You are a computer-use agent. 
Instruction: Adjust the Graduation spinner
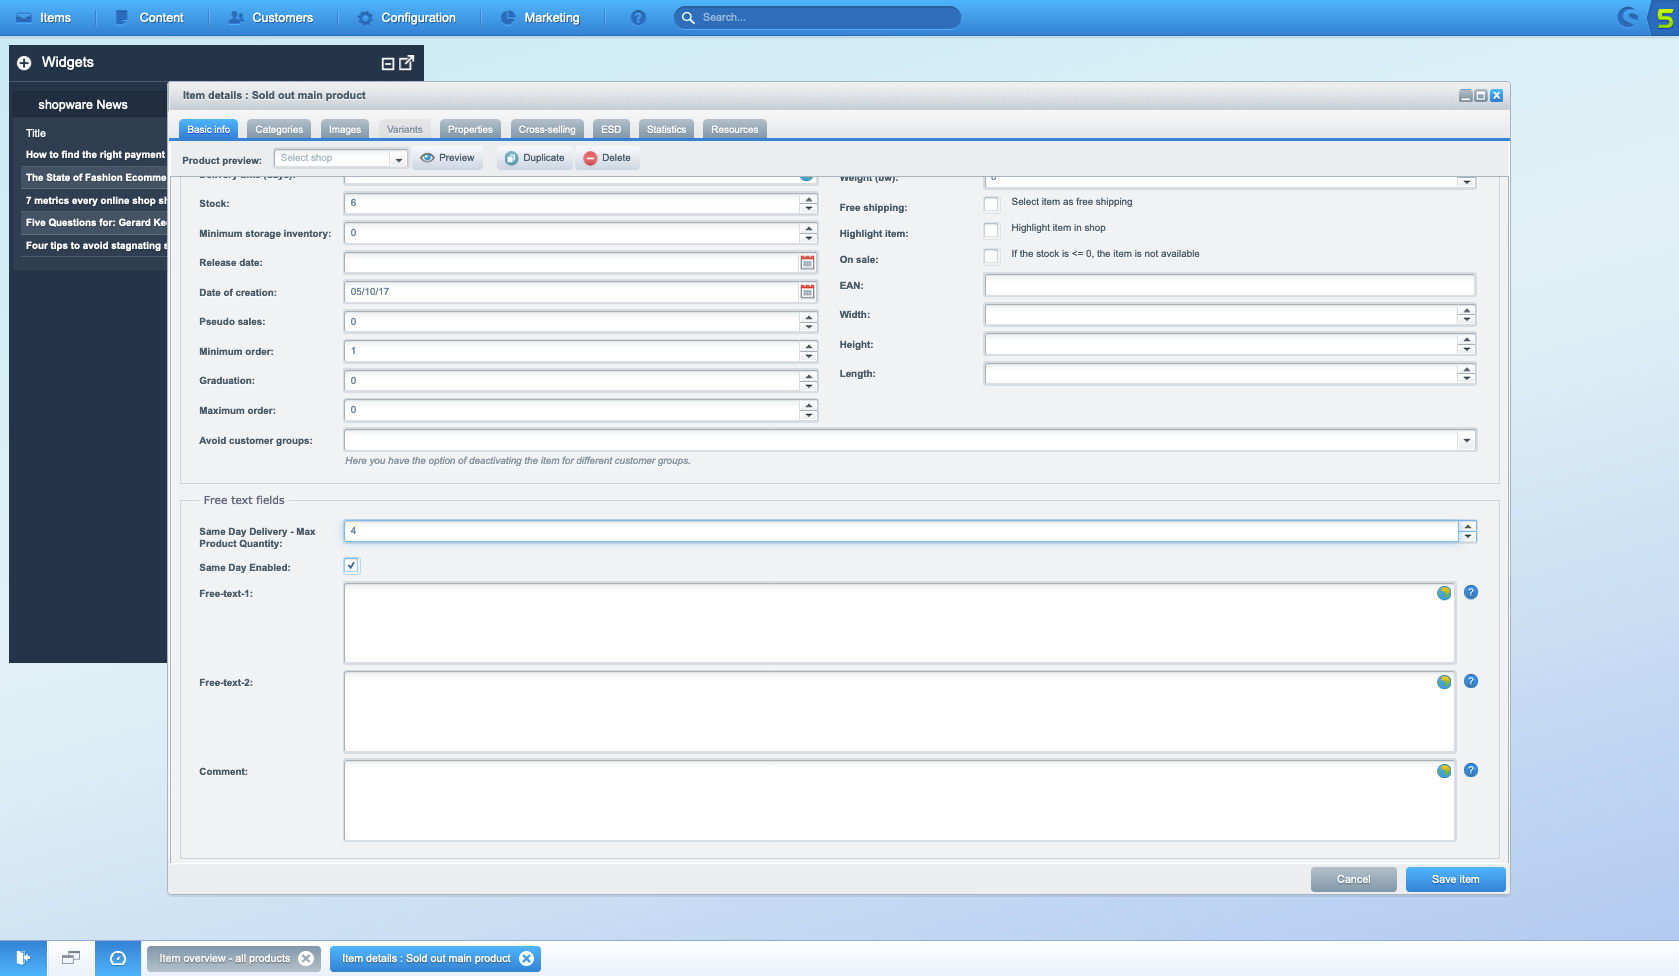[x=809, y=381]
